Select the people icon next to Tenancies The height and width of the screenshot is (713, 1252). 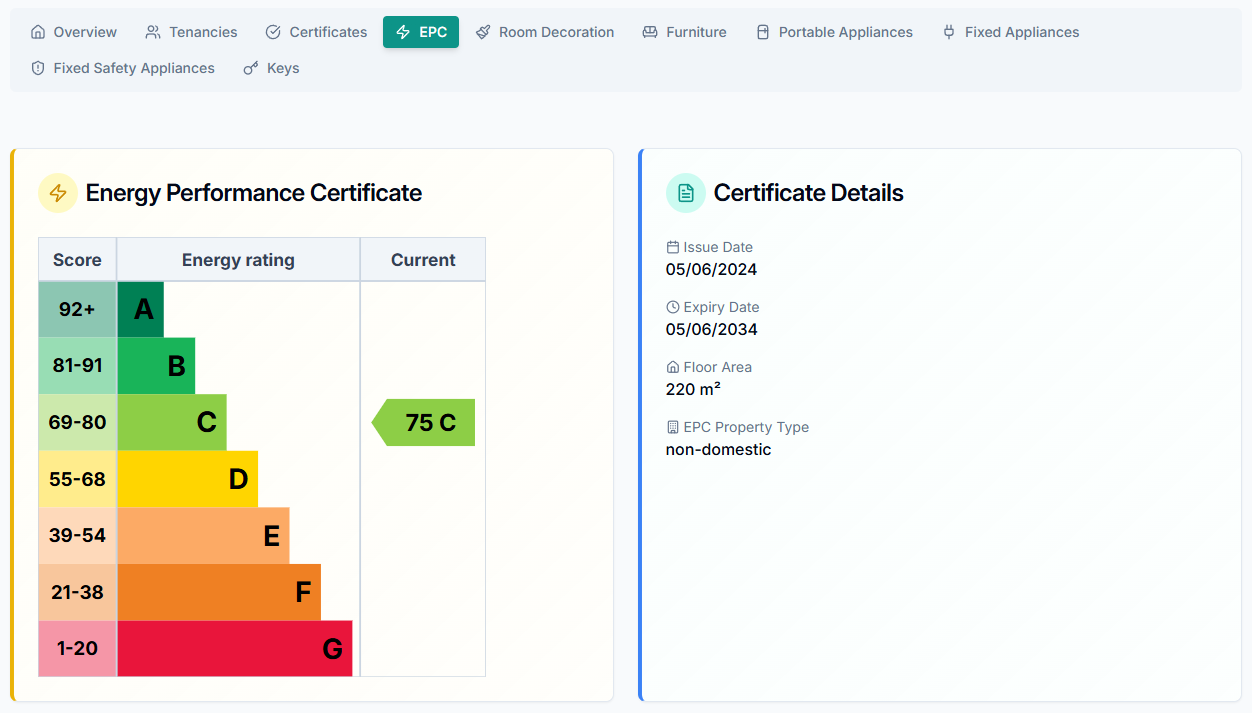(154, 31)
